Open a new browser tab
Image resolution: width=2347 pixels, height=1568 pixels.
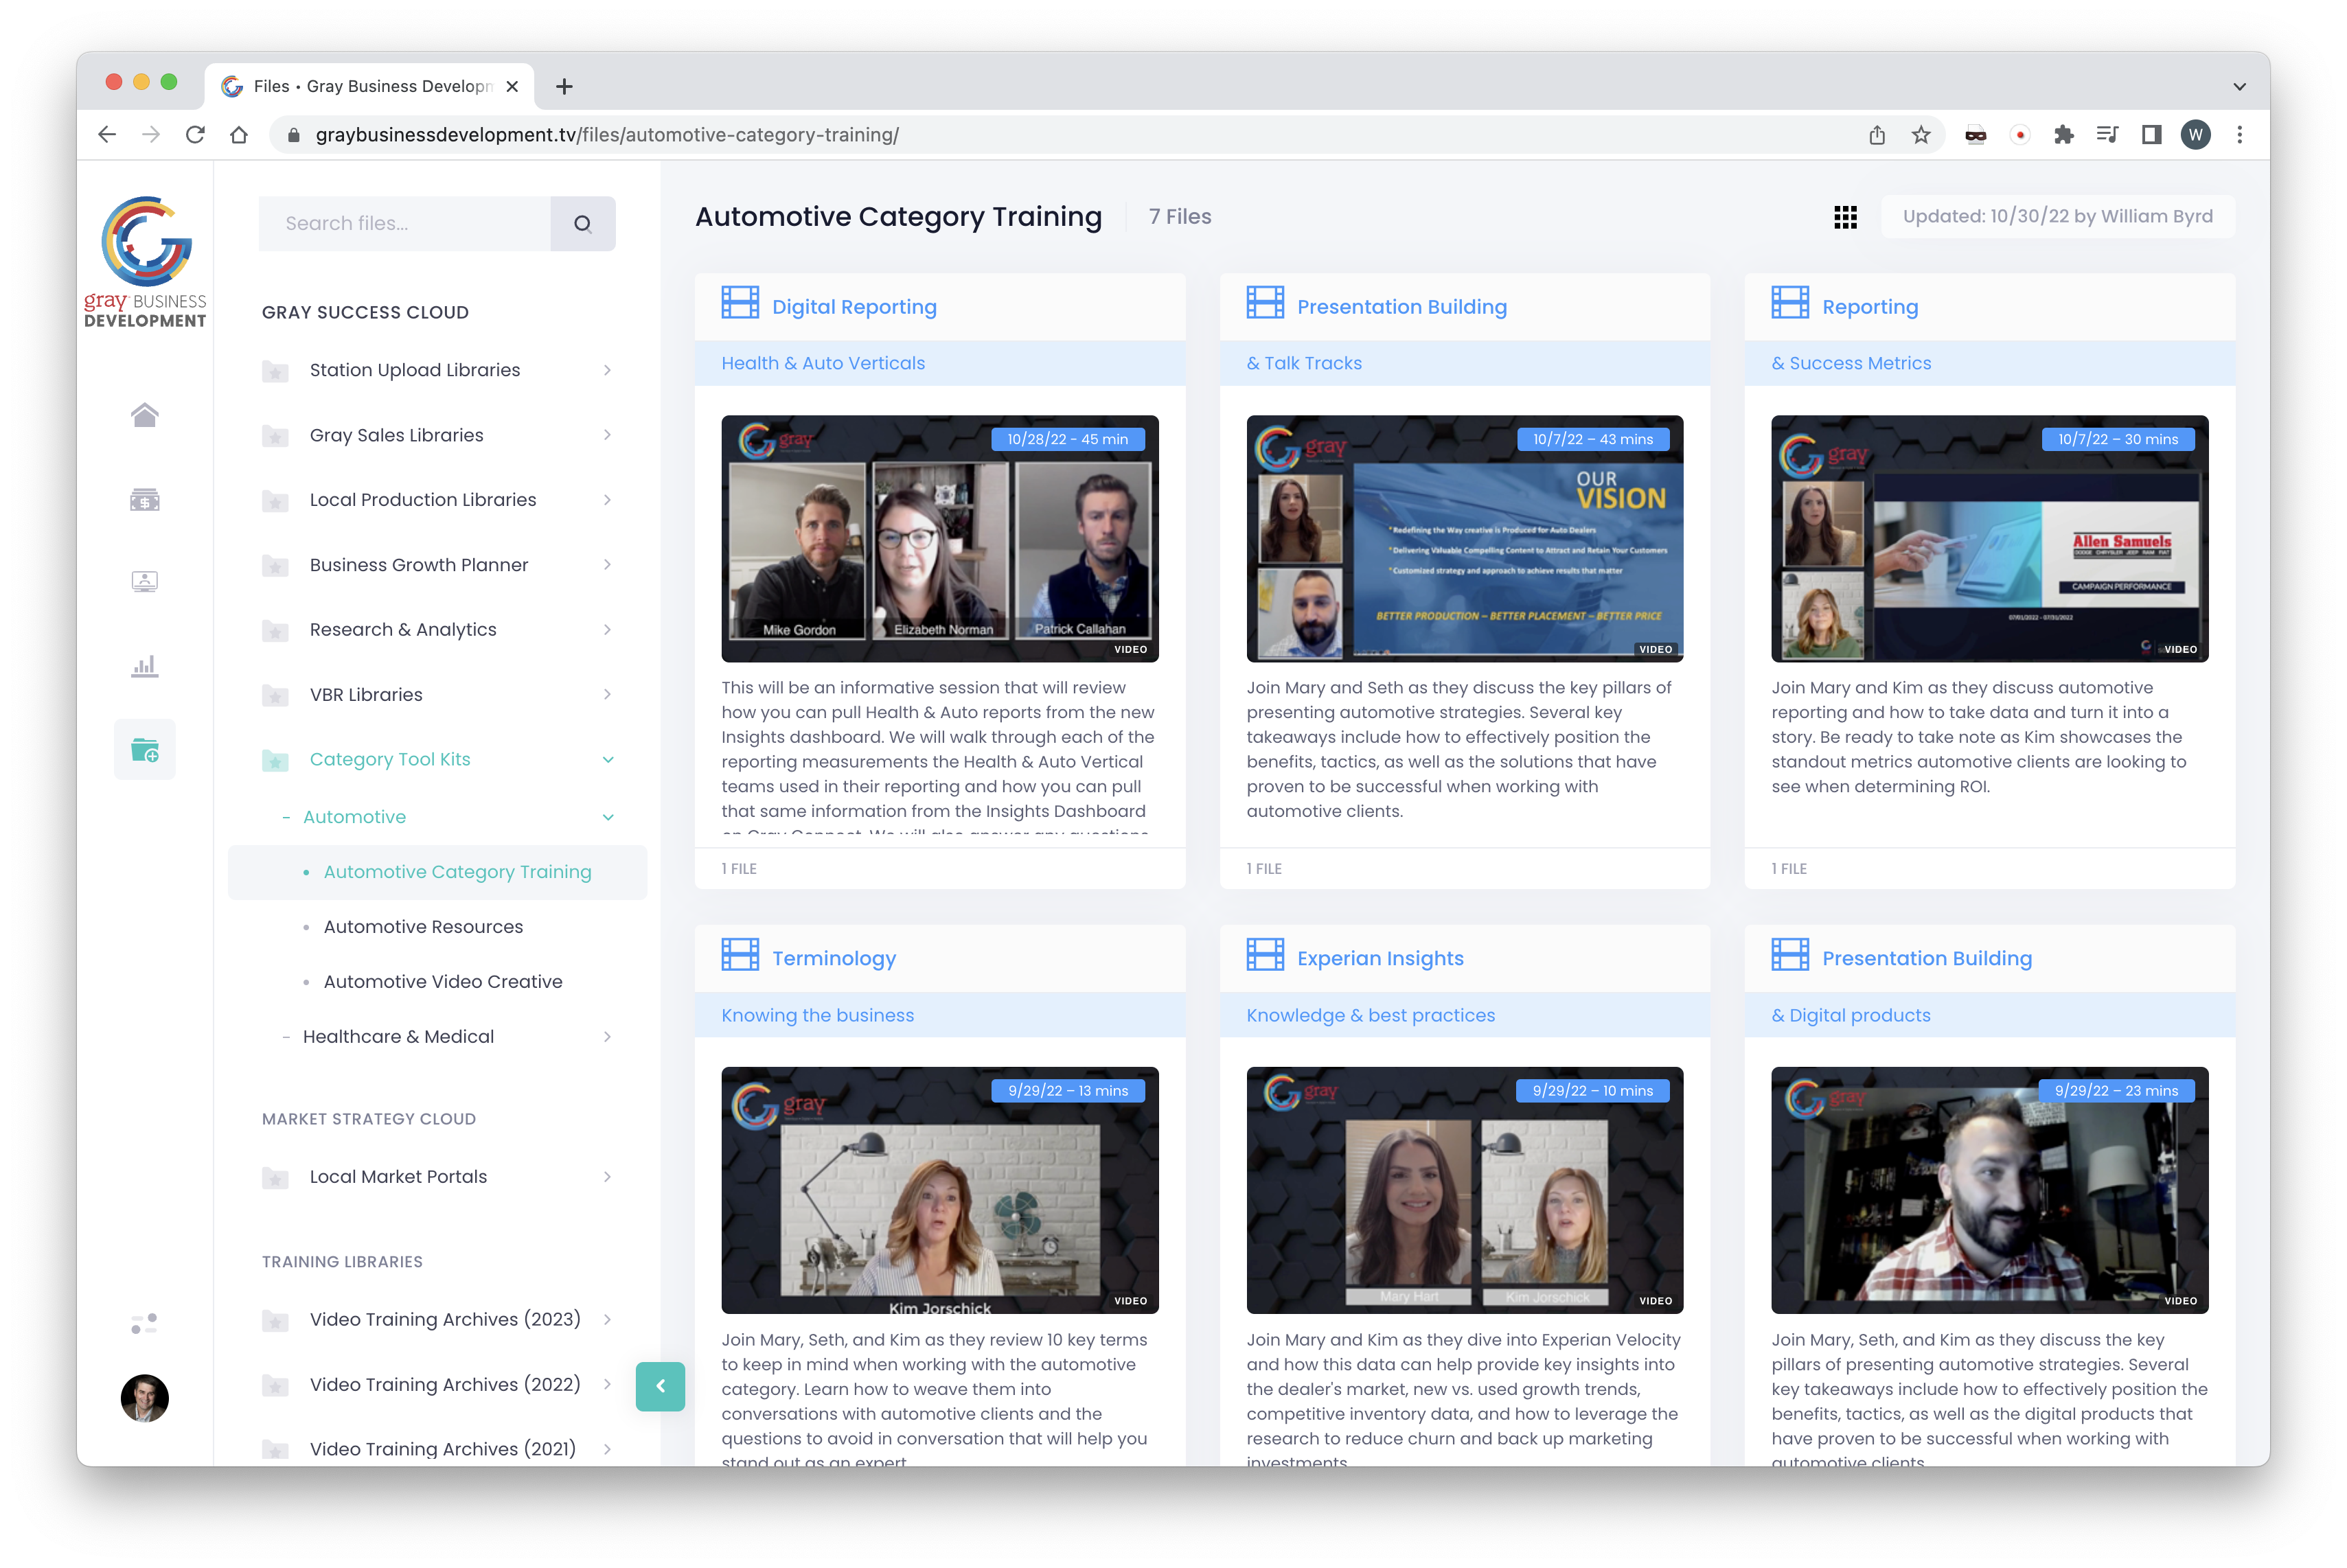[x=564, y=87]
